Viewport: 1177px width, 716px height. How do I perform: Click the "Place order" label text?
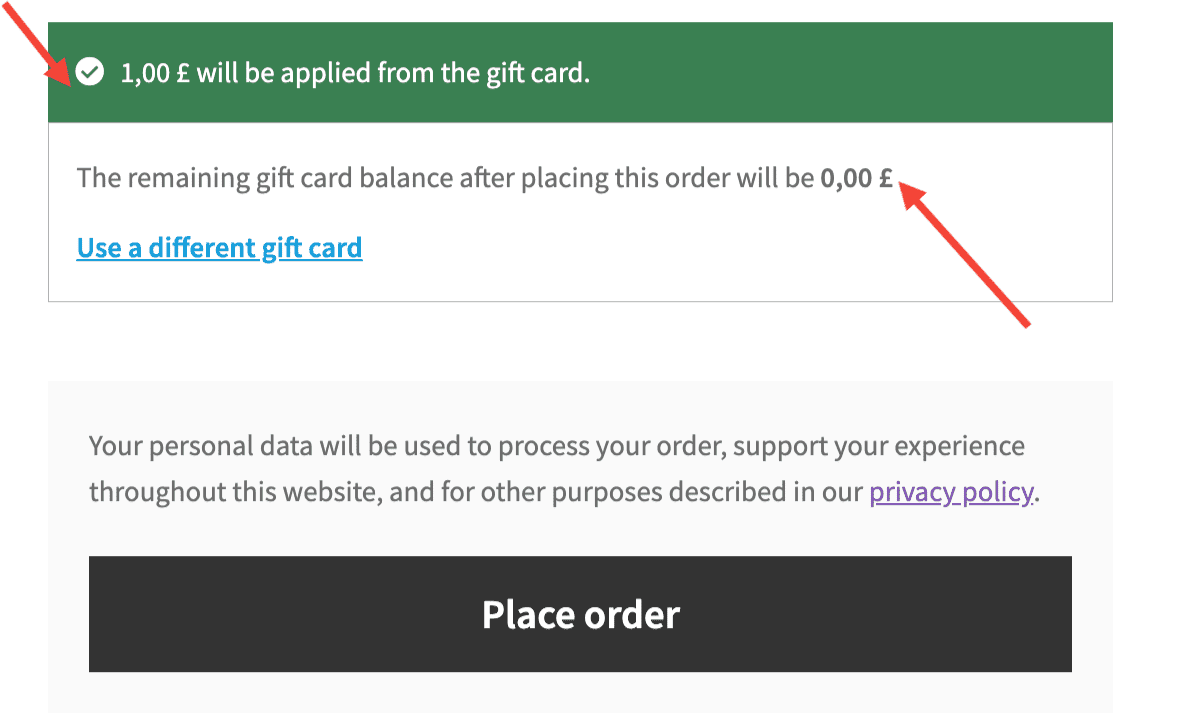pyautogui.click(x=580, y=614)
